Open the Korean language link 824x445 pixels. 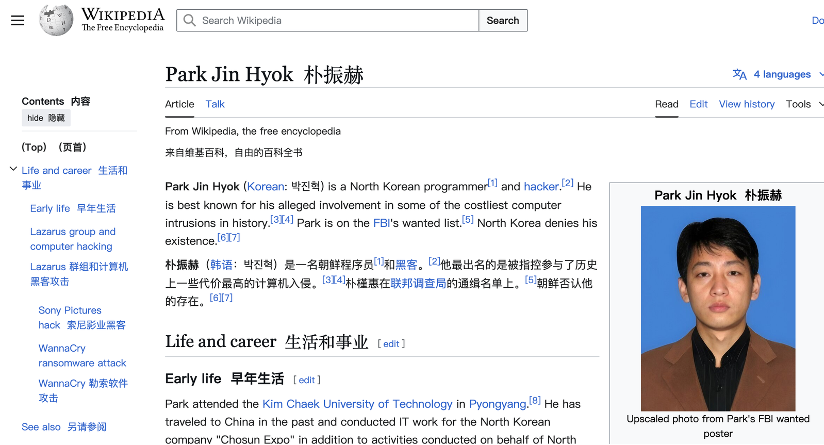click(265, 187)
